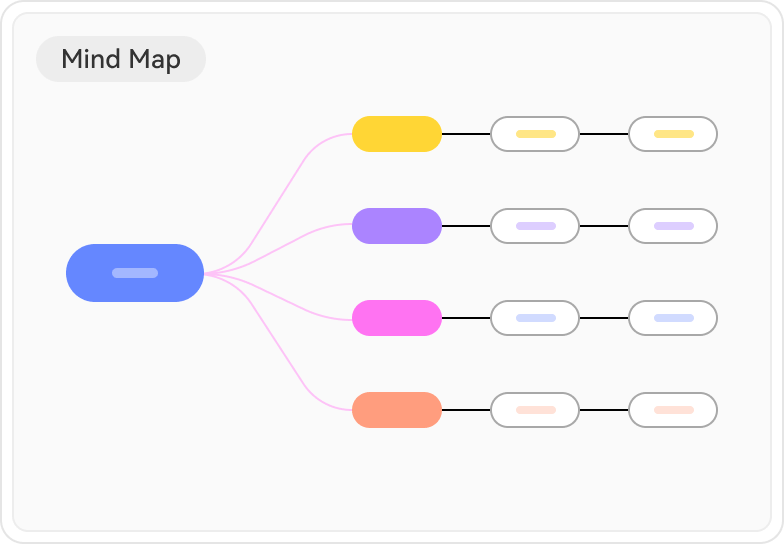Select the purple branch node

[397, 226]
